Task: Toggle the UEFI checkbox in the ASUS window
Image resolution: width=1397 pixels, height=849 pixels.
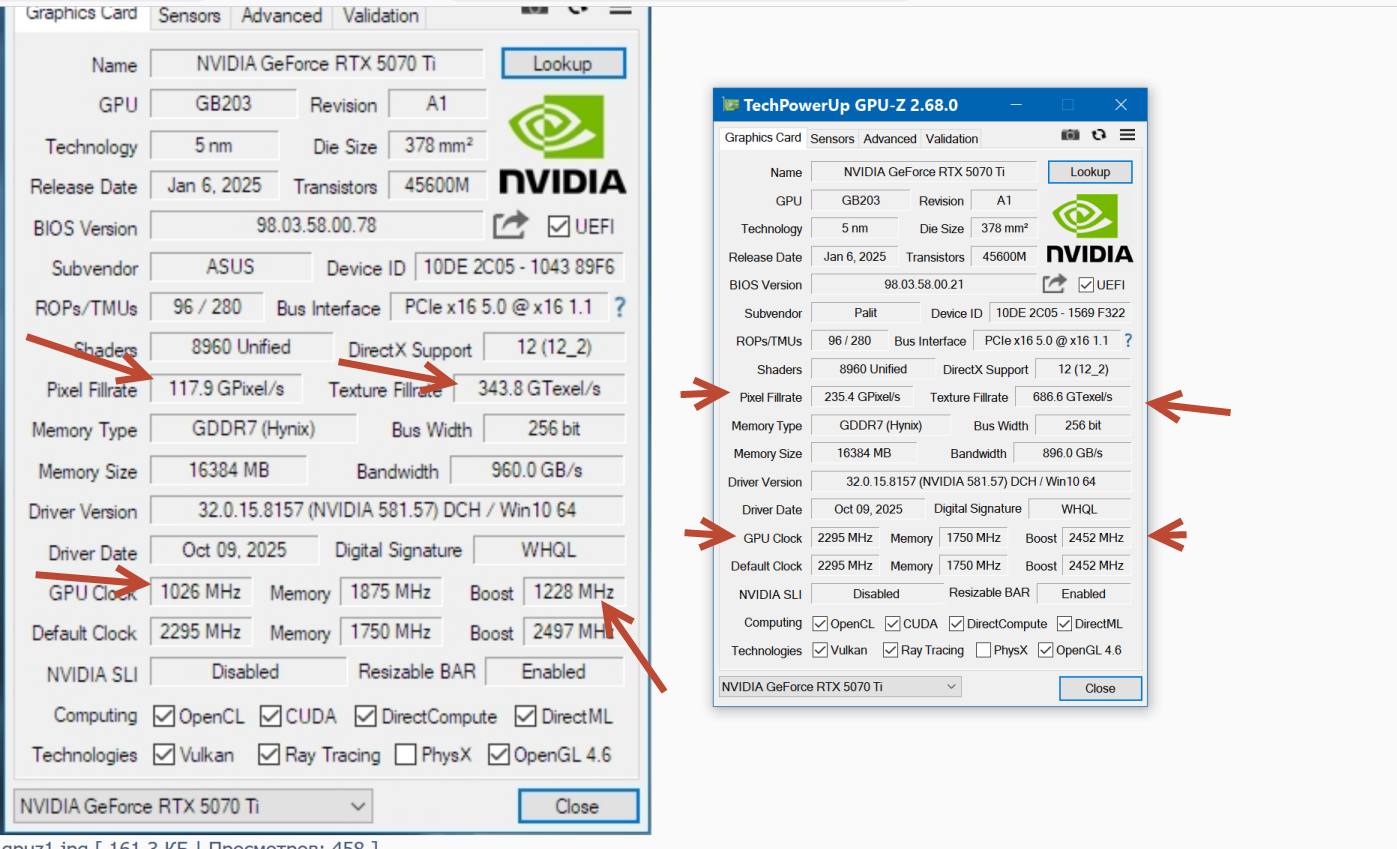Action: pyautogui.click(x=559, y=226)
